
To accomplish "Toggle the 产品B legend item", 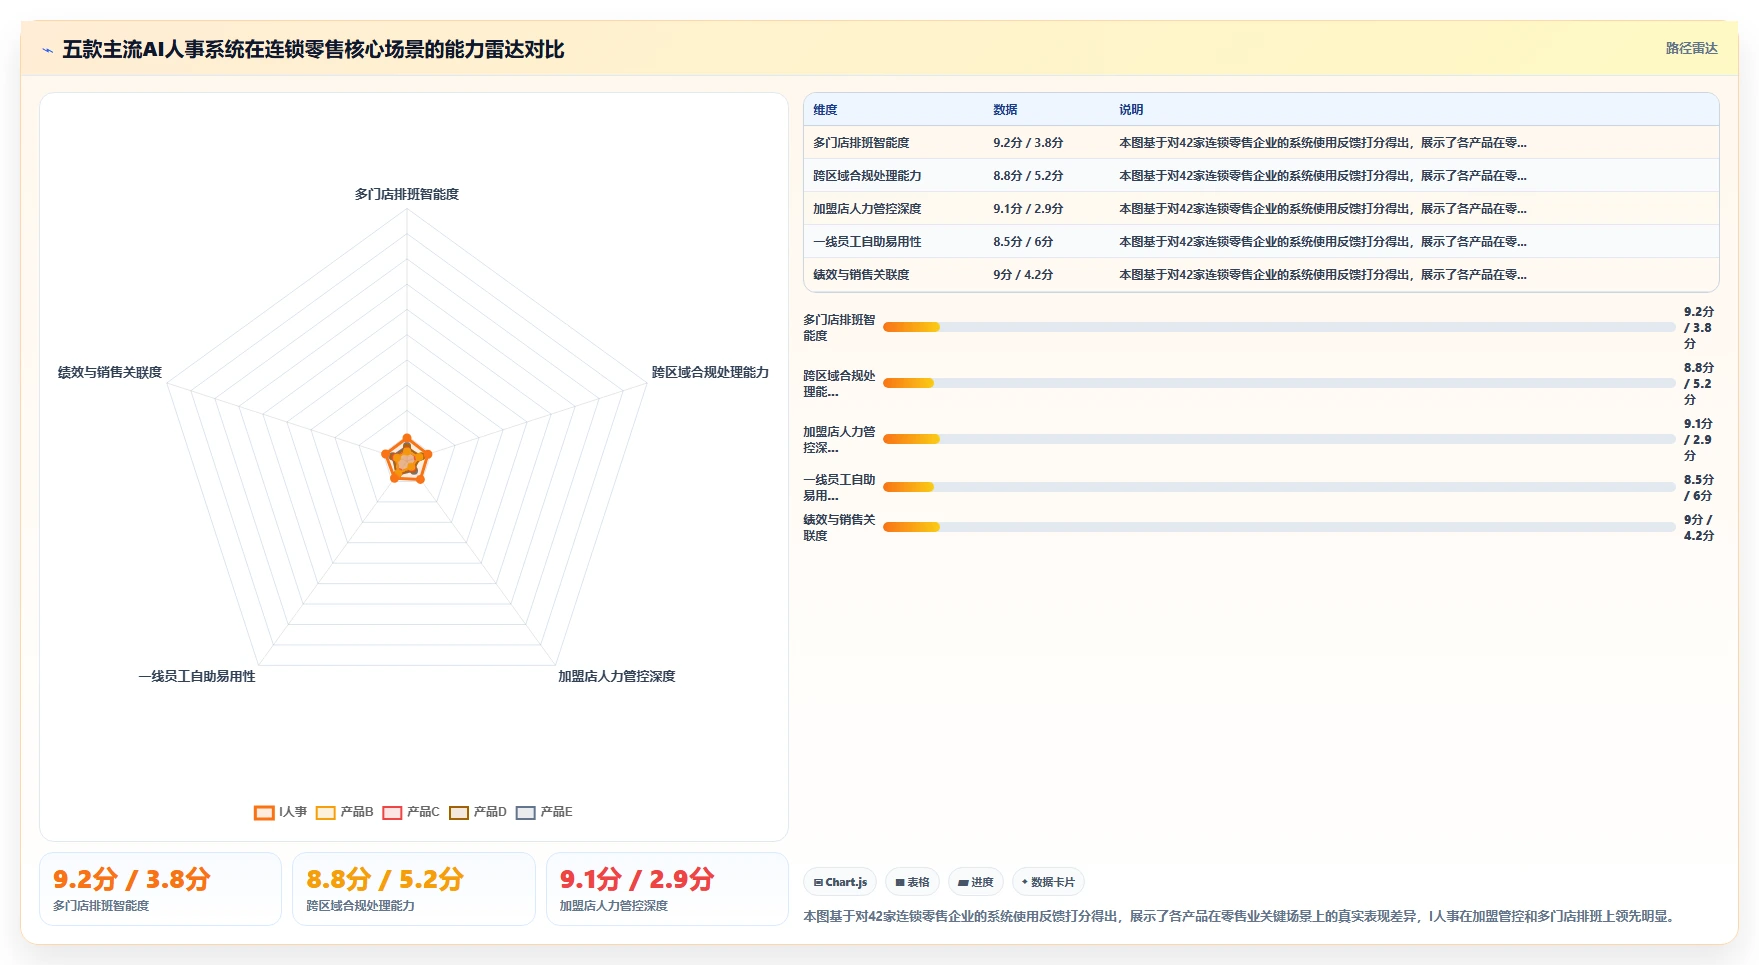I will point(345,812).
